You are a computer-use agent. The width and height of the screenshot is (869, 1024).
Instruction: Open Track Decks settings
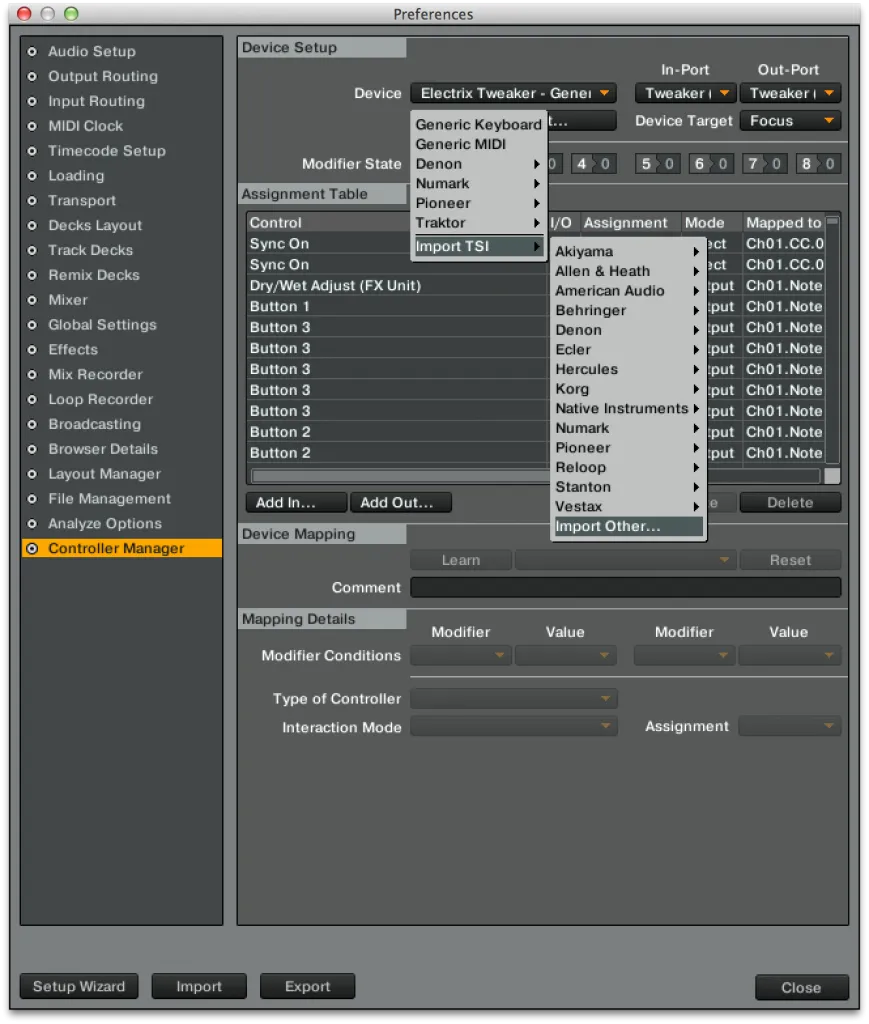tap(90, 250)
